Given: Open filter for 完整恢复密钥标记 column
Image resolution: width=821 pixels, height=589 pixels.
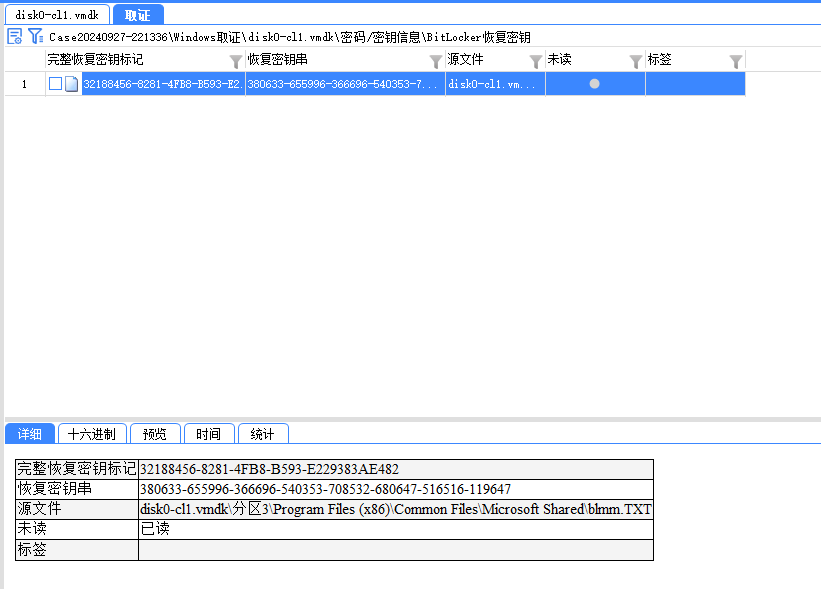Looking at the screenshot, I should pyautogui.click(x=236, y=61).
